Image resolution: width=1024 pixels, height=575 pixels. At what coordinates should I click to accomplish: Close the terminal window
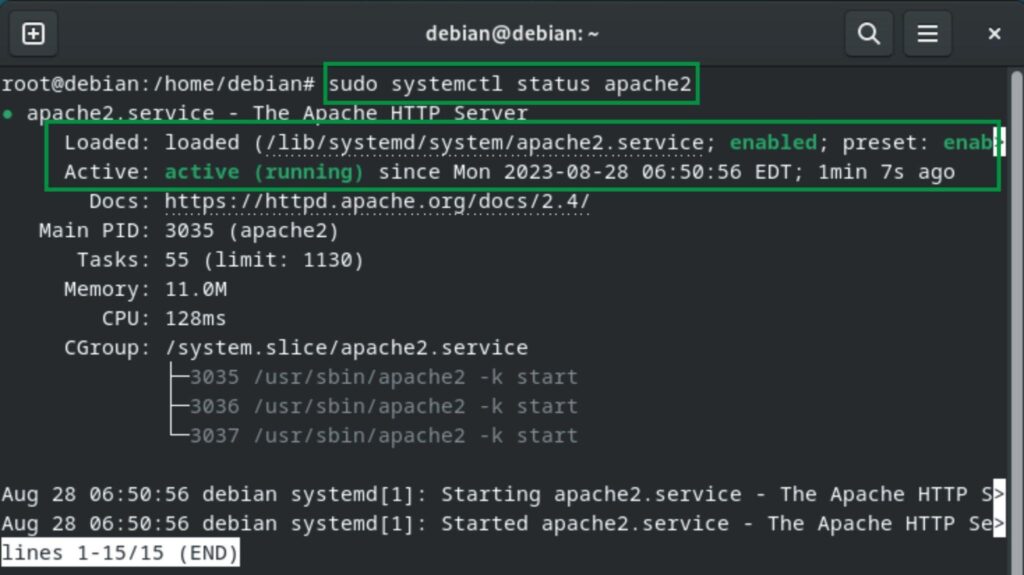[x=994, y=33]
